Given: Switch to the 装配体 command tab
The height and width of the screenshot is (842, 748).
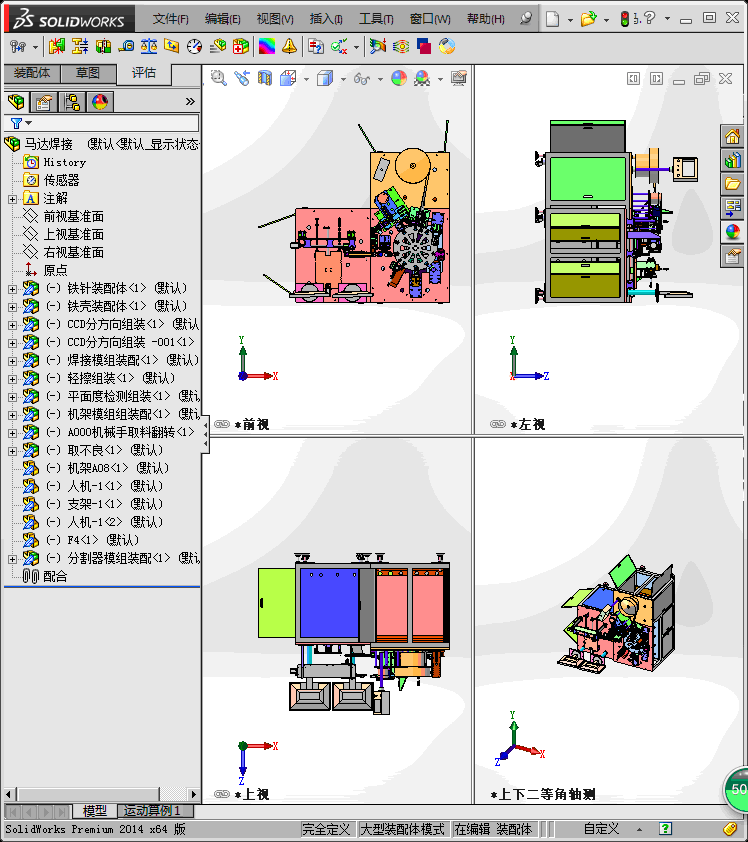Looking at the screenshot, I should [x=32, y=73].
